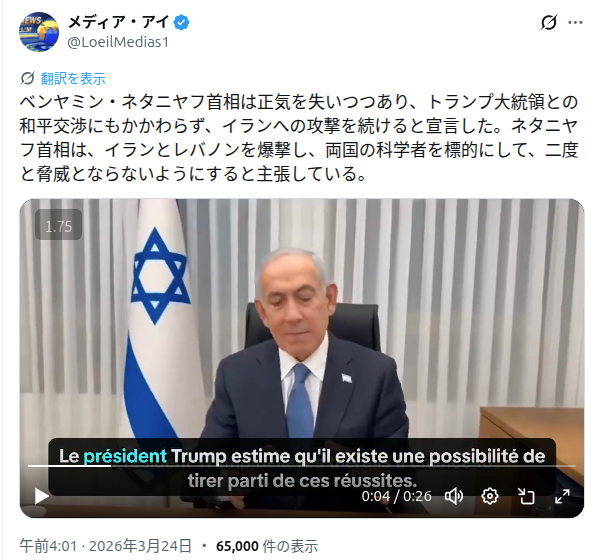Click the blue verified badge
The width and height of the screenshot is (597, 560).
pos(182,23)
